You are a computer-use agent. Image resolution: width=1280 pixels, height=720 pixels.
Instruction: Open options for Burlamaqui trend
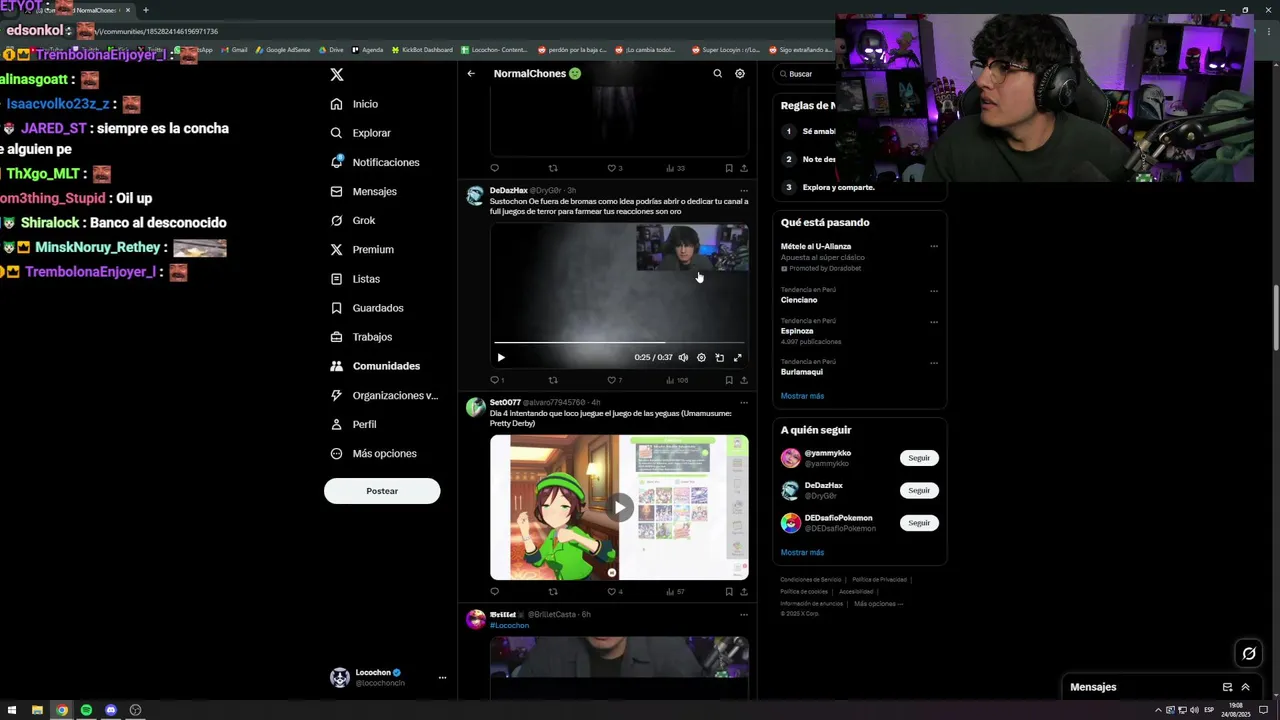tap(934, 363)
